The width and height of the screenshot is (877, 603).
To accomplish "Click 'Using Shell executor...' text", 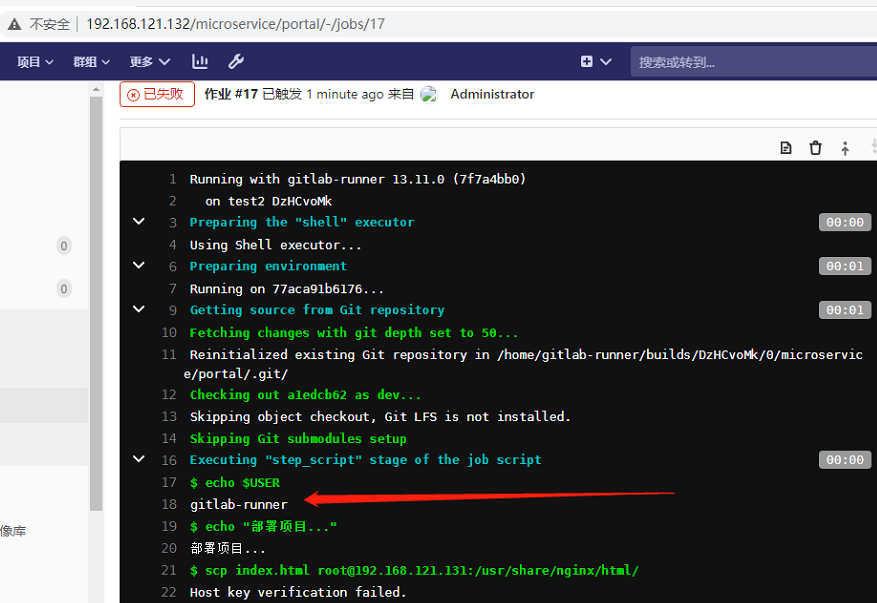I will coord(276,245).
